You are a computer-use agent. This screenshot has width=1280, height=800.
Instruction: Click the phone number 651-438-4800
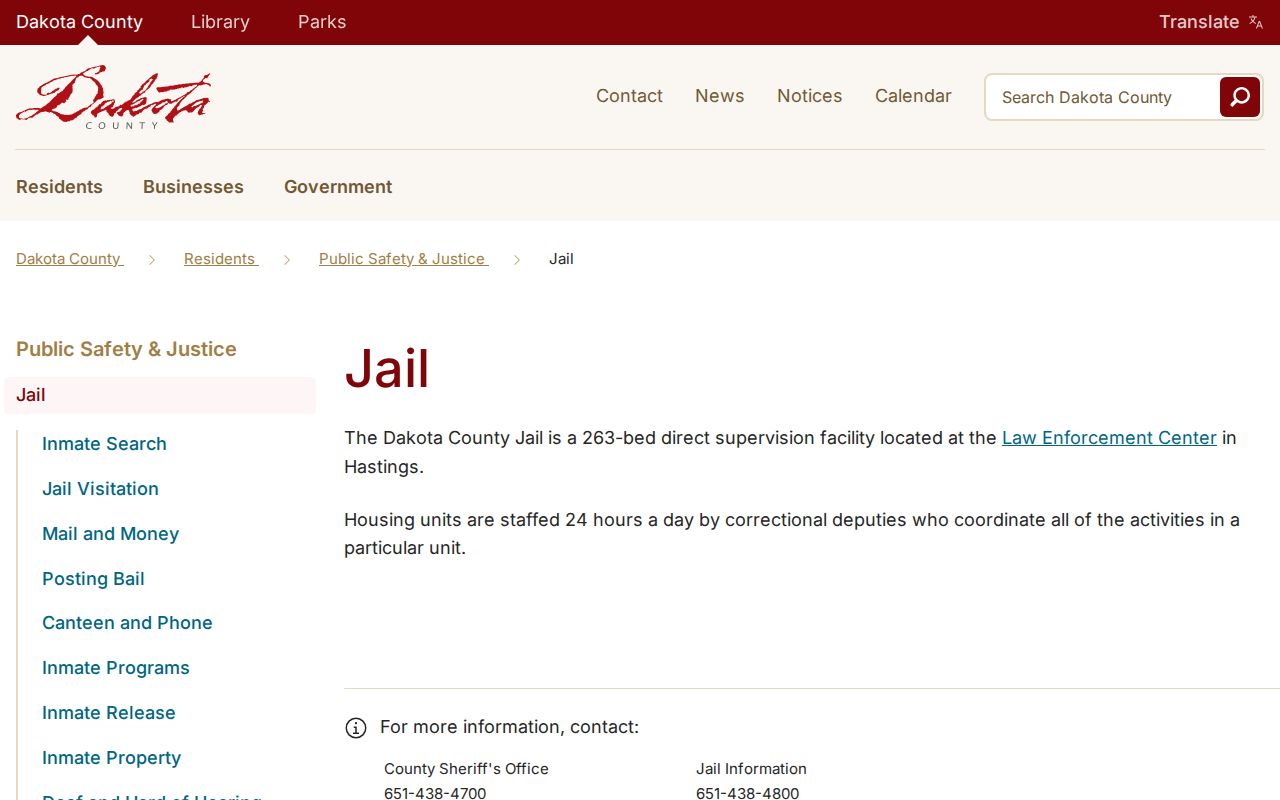pyautogui.click(x=748, y=793)
